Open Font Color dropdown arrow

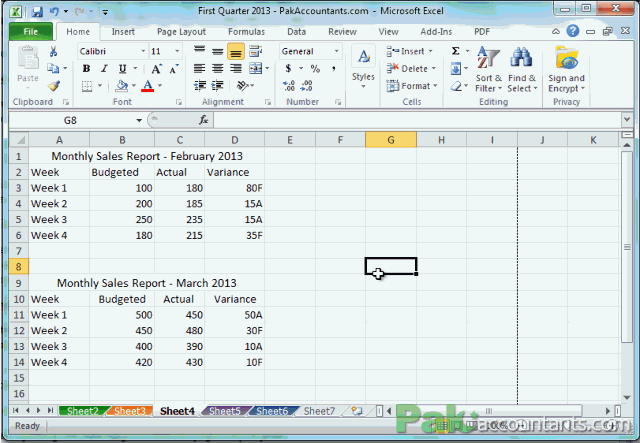point(160,86)
